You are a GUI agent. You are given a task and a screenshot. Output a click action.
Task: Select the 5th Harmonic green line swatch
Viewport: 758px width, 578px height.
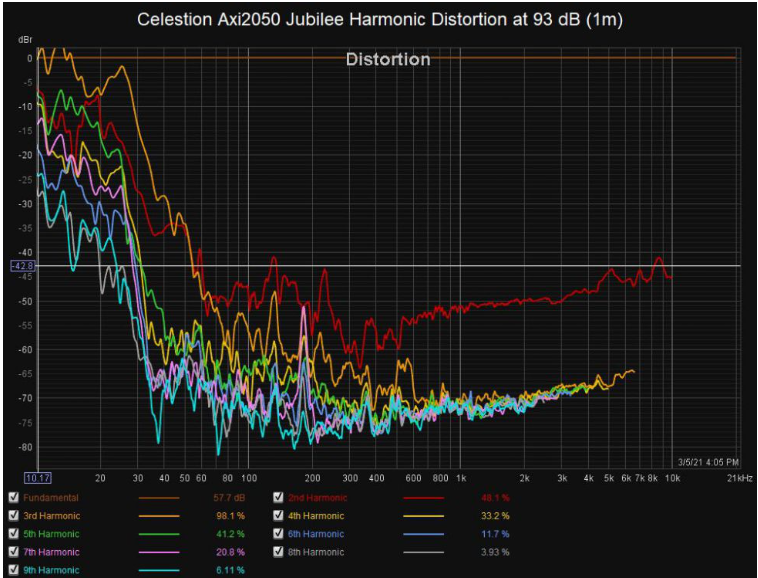tap(159, 534)
